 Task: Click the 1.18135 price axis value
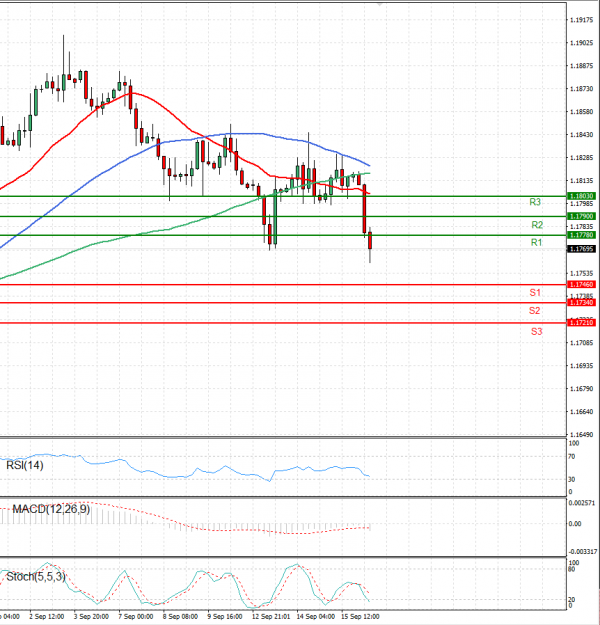(581, 181)
